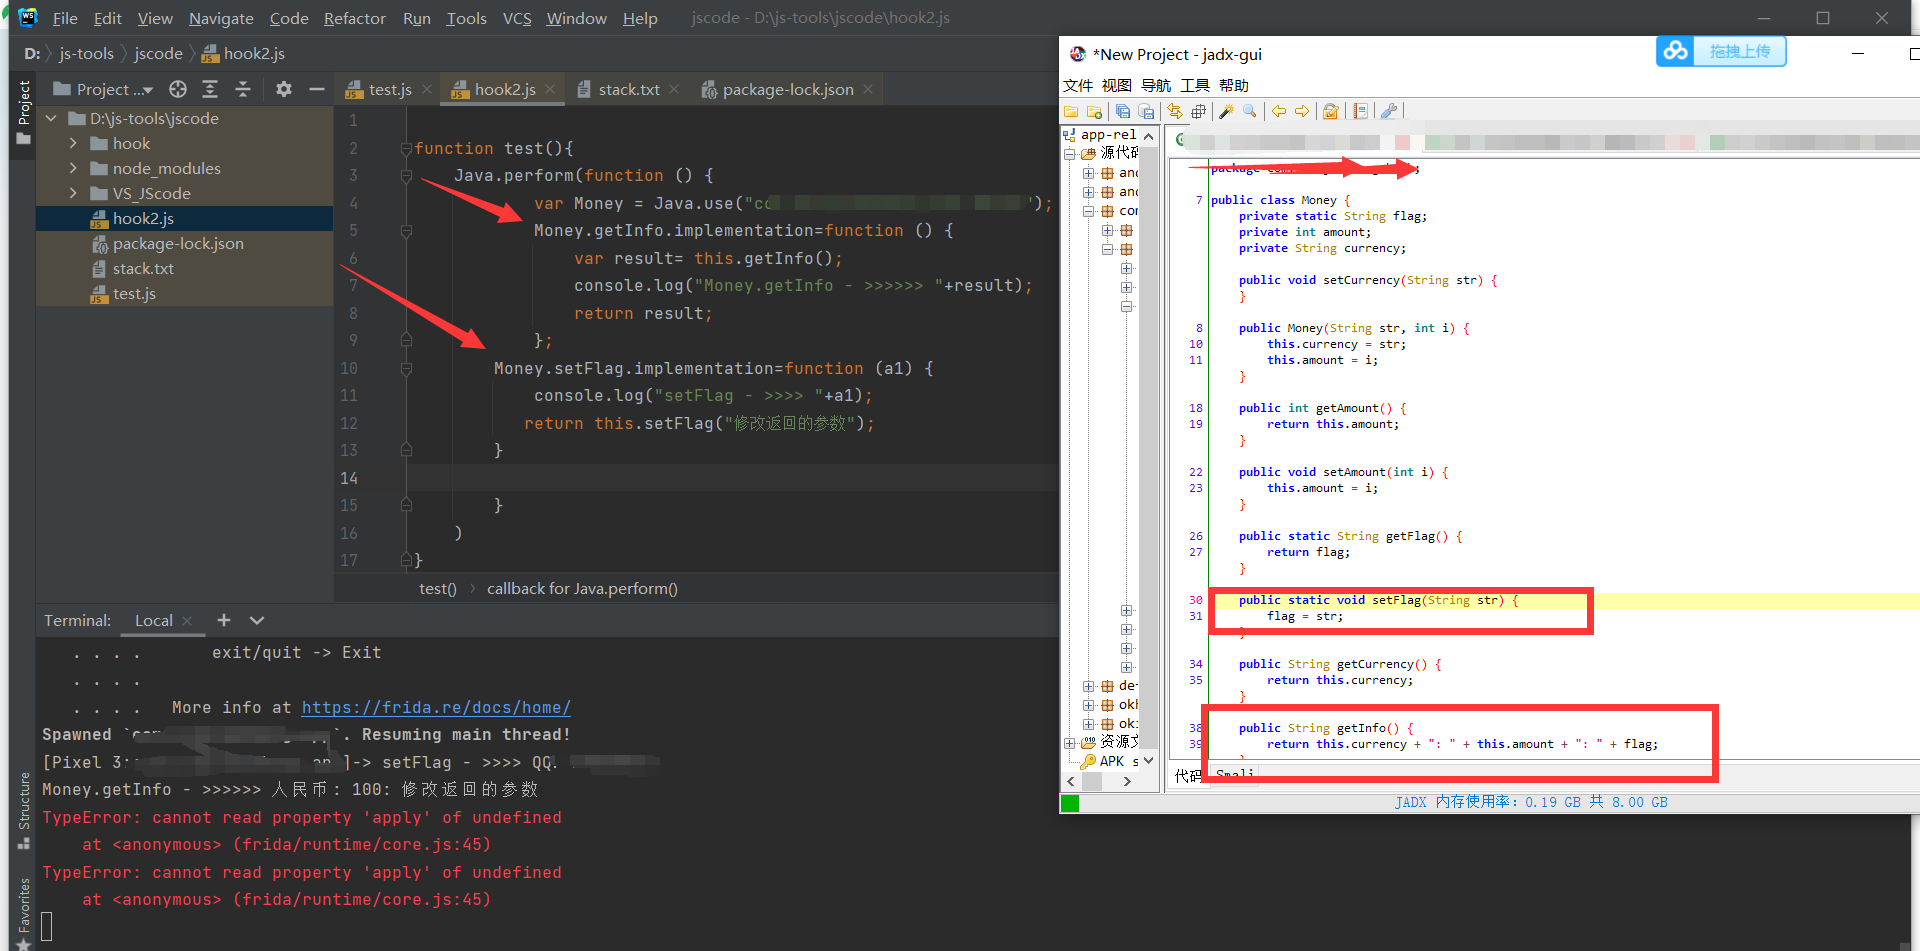The image size is (1920, 951).
Task: Toggle jadx flatten packages icon
Action: tap(1198, 112)
